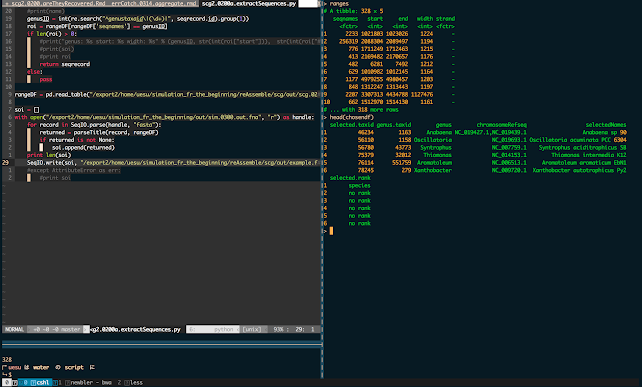Click the extractSequences.py filename in the status line

click(135, 329)
